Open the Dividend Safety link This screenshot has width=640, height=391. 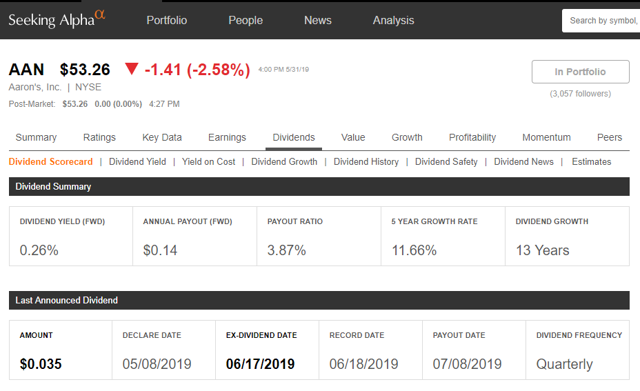tap(446, 162)
